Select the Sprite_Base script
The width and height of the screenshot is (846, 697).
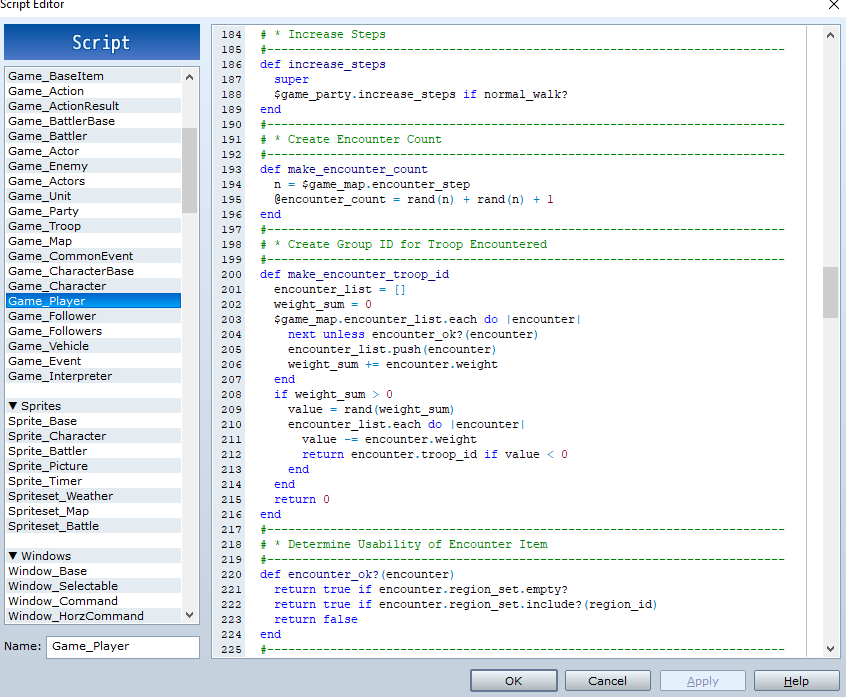coord(94,421)
